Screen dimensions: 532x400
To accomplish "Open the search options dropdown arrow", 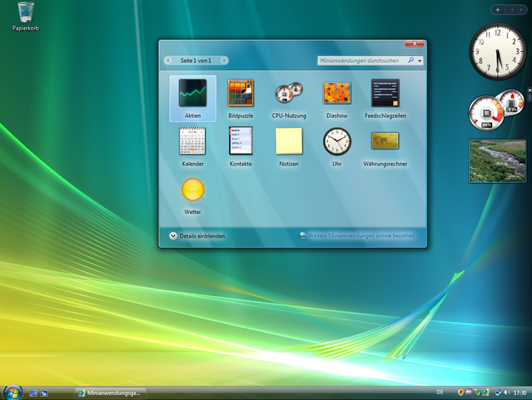I will [420, 61].
